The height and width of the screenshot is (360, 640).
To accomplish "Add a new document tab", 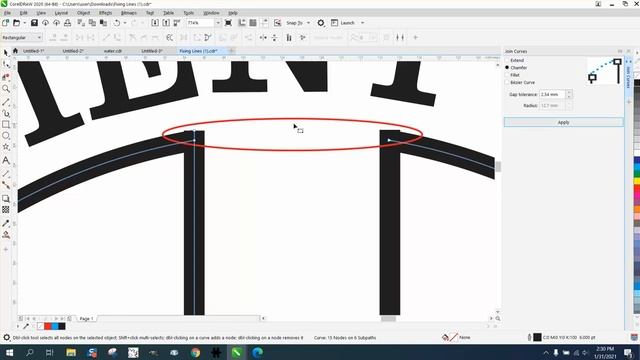I will 232,51.
